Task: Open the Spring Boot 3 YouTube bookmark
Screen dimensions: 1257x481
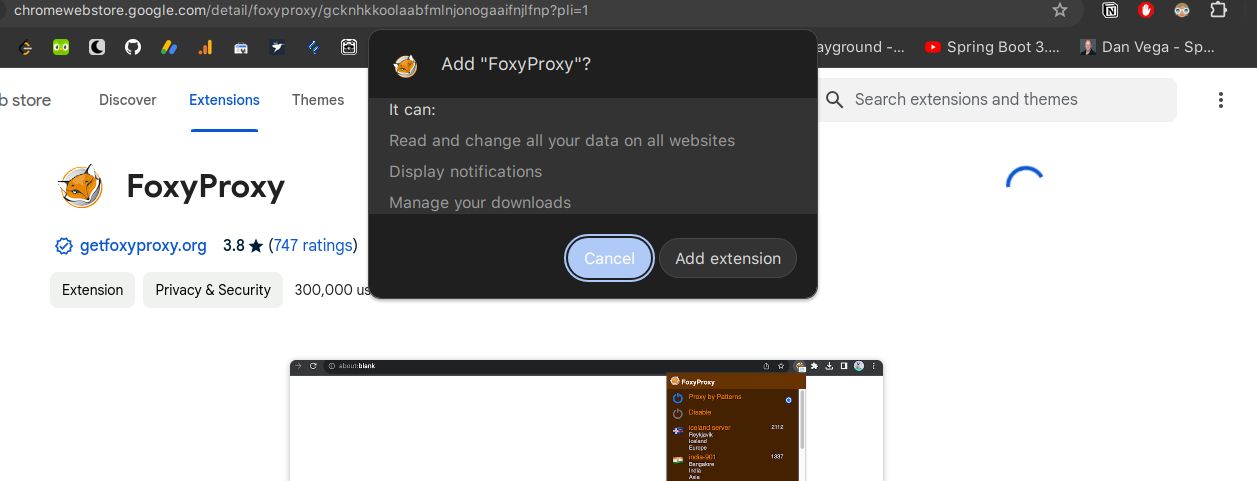Action: click(x=992, y=47)
